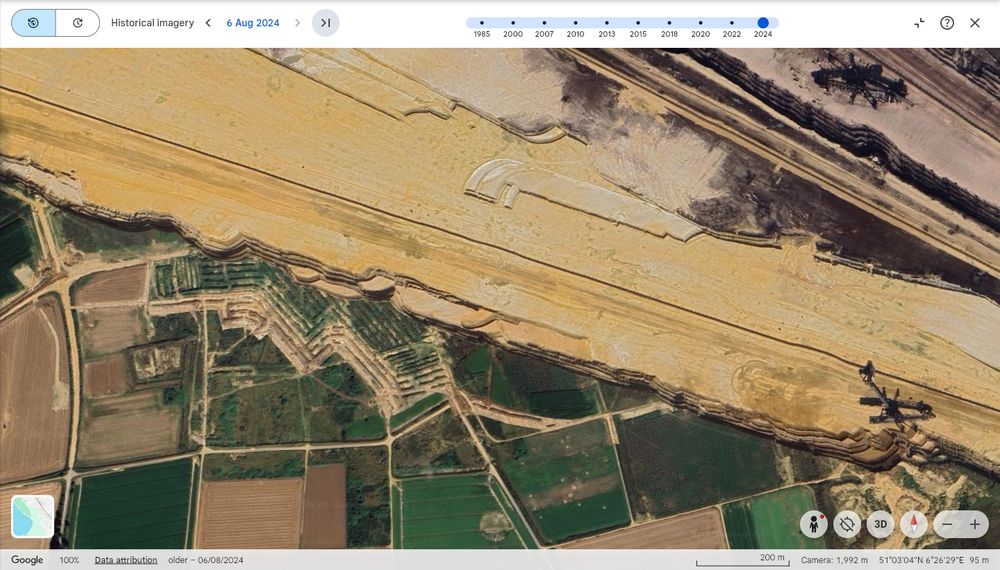Open the help icon
Viewport: 1000px width, 570px height.
pyautogui.click(x=947, y=23)
